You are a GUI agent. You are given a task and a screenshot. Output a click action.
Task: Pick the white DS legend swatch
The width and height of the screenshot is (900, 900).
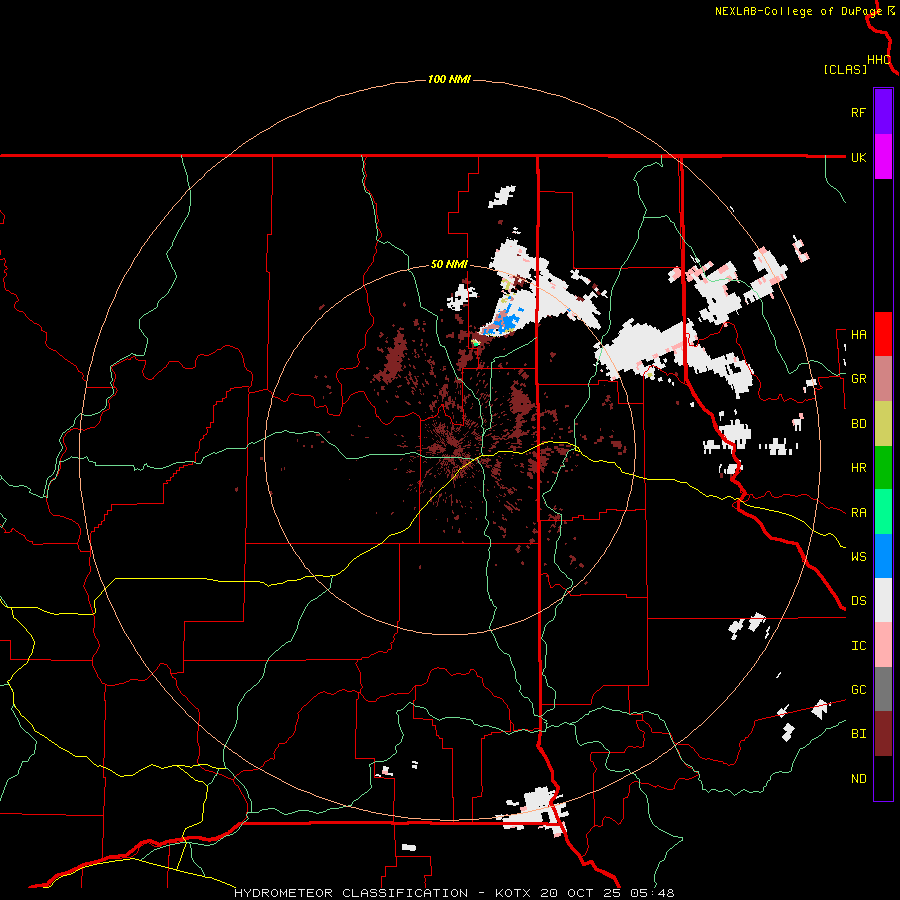point(883,600)
